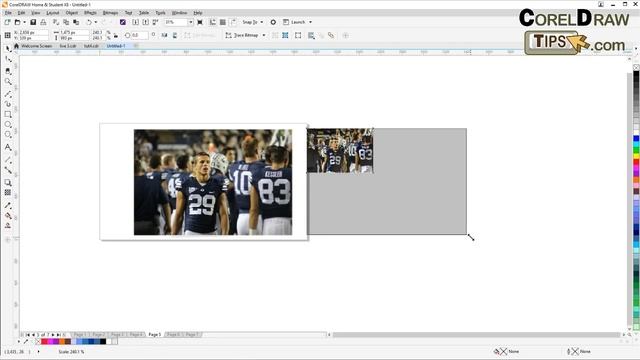Image resolution: width=640 pixels, height=360 pixels.
Task: Select the Zoom magnifier tool
Action: (8, 82)
